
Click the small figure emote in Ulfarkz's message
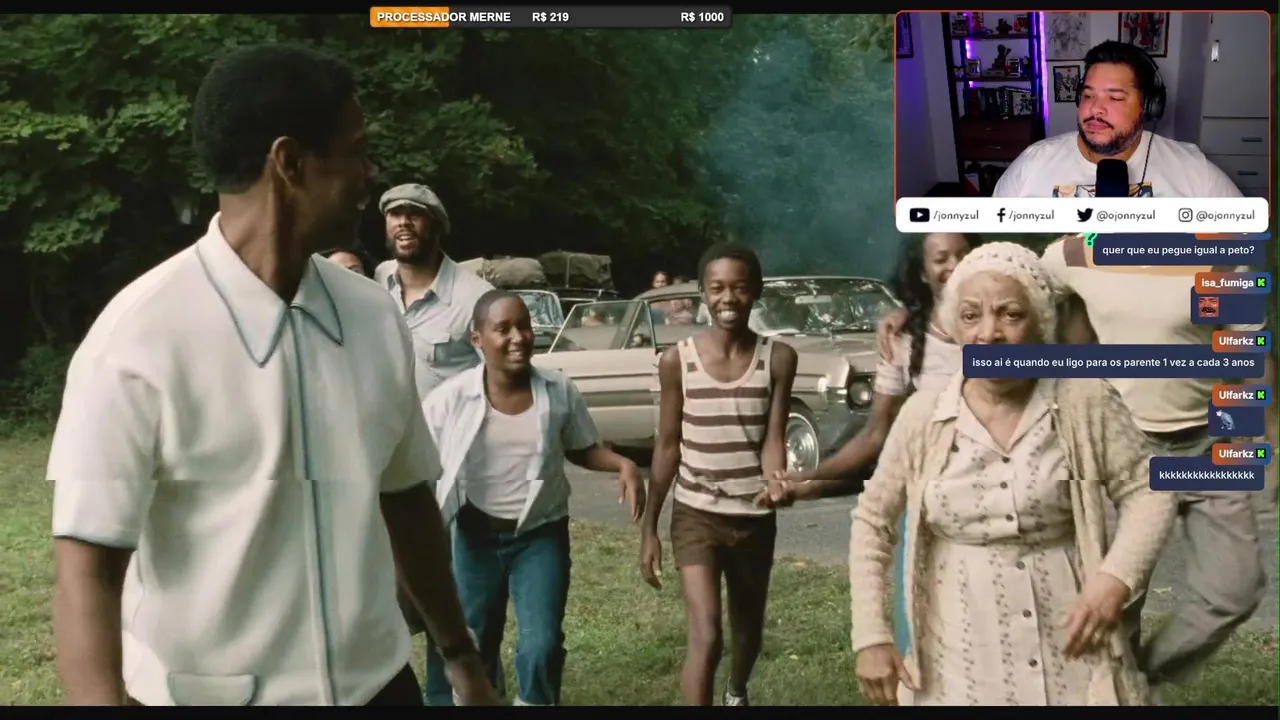click(1225, 420)
